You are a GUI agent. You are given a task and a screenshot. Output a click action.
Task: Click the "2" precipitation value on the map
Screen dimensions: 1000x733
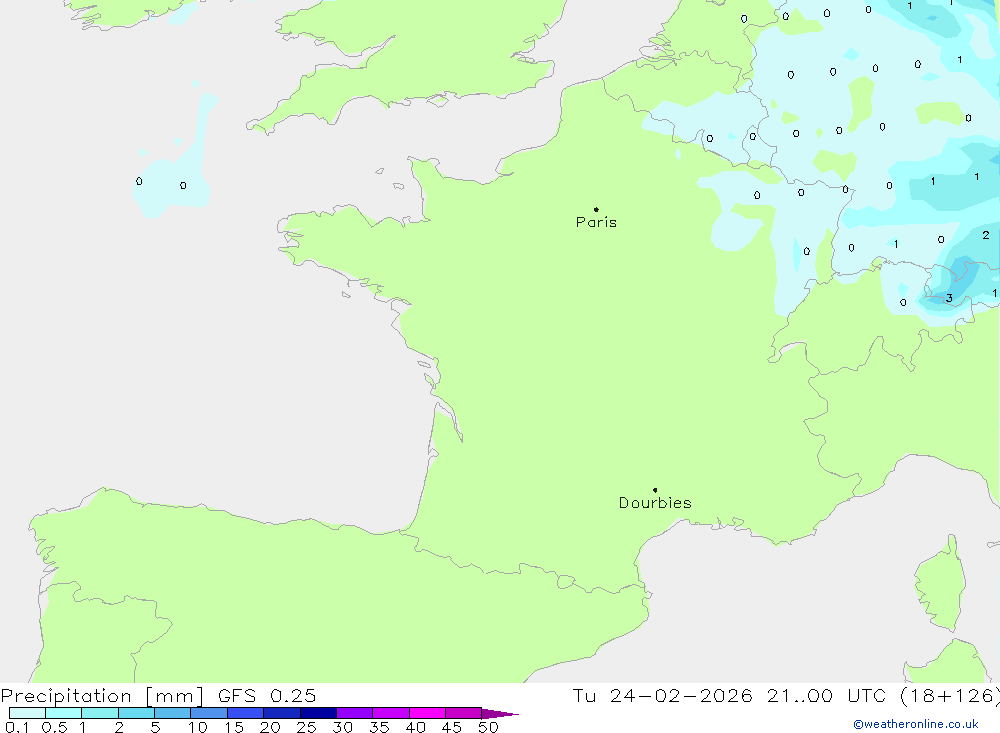tap(986, 235)
